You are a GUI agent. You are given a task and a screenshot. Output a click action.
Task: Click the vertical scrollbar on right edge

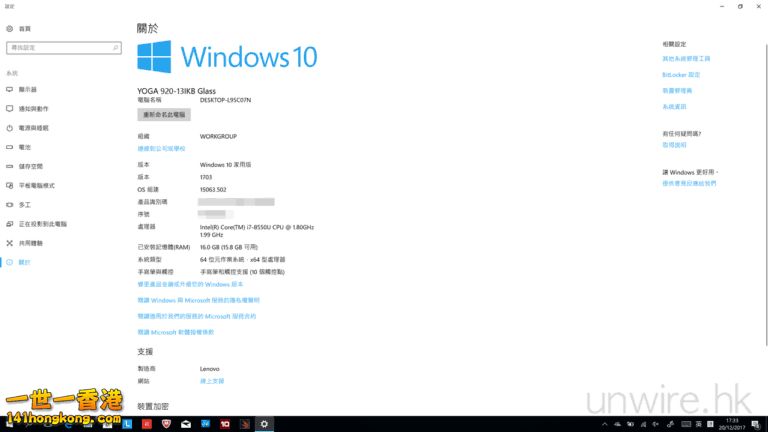766,195
